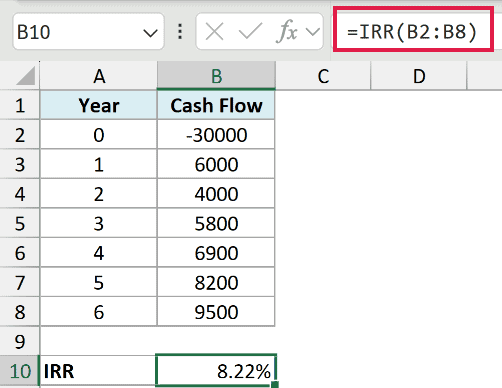Click the three-dot formula bar handle
Screen dimensions: 502x388
point(180,32)
